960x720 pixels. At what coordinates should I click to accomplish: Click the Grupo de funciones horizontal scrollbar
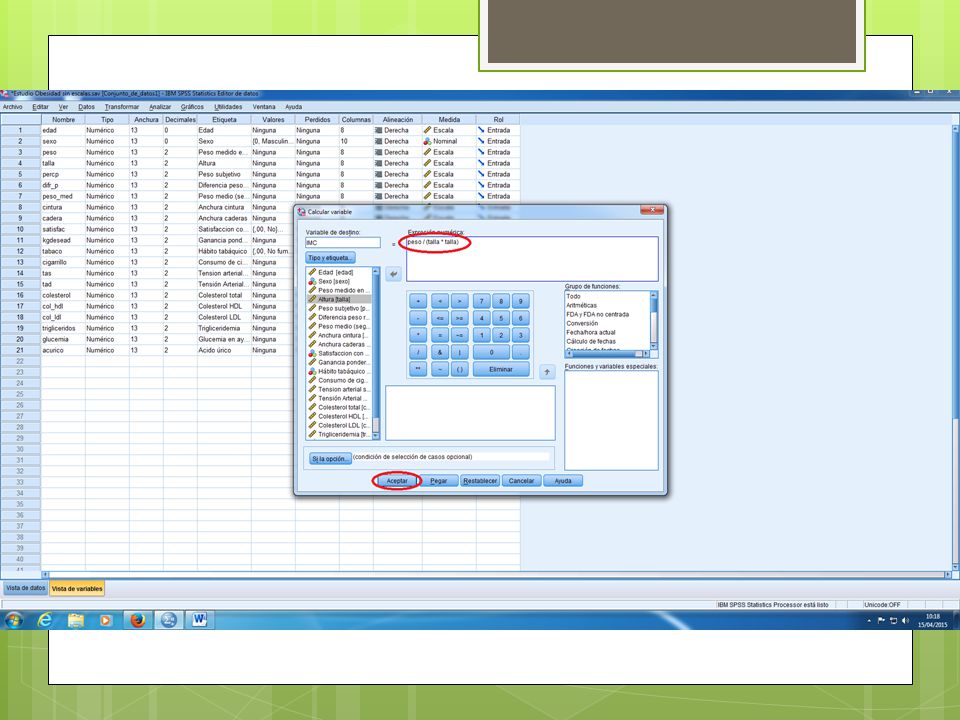click(607, 354)
